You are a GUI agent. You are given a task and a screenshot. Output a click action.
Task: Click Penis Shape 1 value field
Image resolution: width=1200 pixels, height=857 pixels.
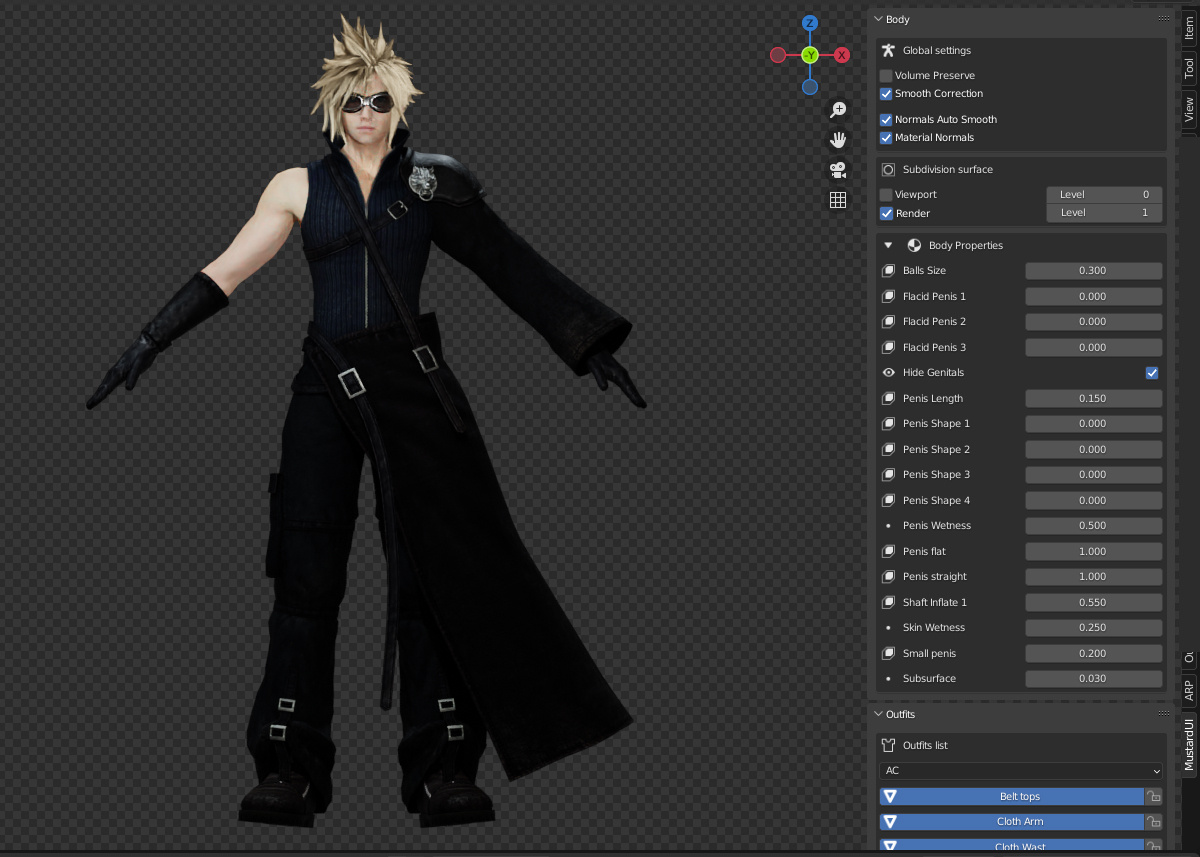(1093, 424)
